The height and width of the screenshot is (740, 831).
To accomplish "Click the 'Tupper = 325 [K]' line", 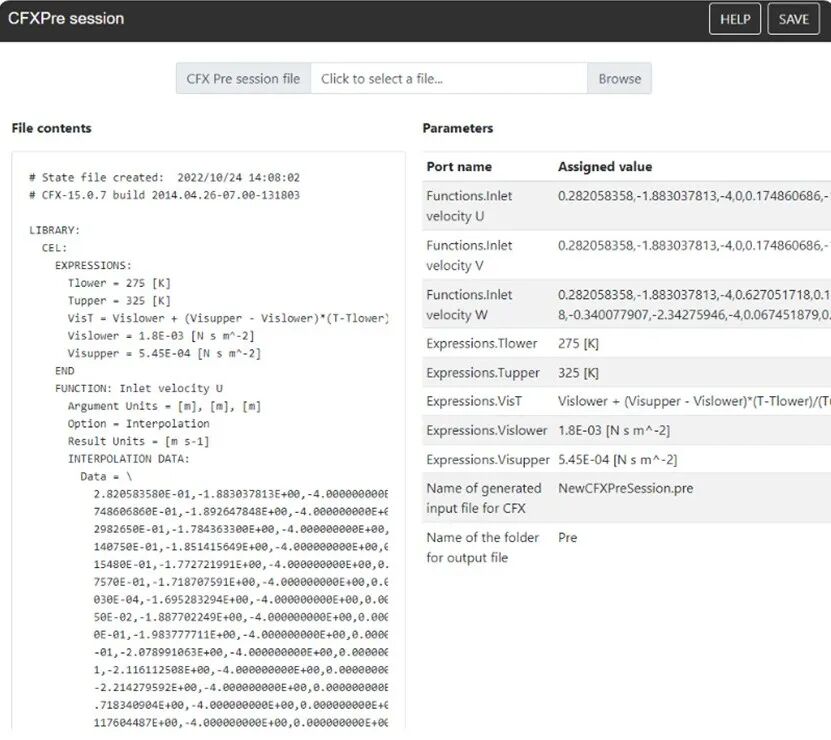I will coord(119,301).
